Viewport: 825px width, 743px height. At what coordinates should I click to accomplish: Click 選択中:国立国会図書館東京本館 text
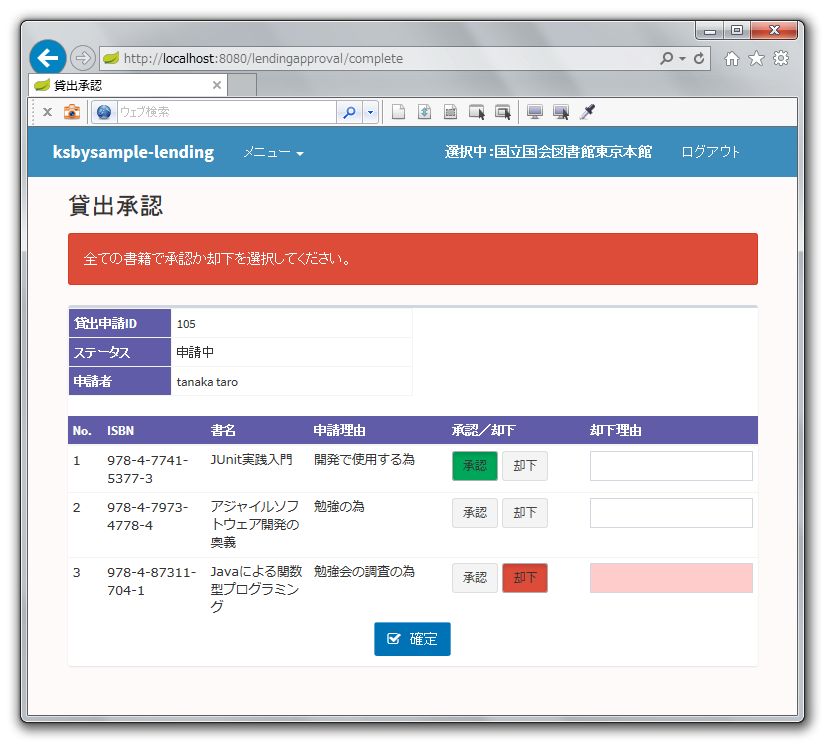pyautogui.click(x=548, y=152)
